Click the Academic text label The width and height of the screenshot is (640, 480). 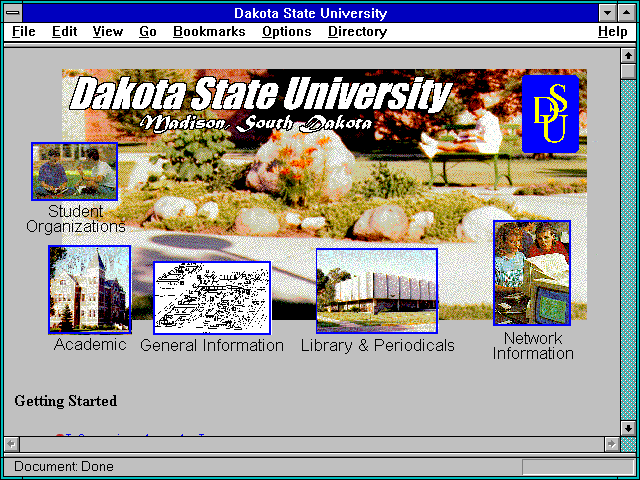click(90, 344)
